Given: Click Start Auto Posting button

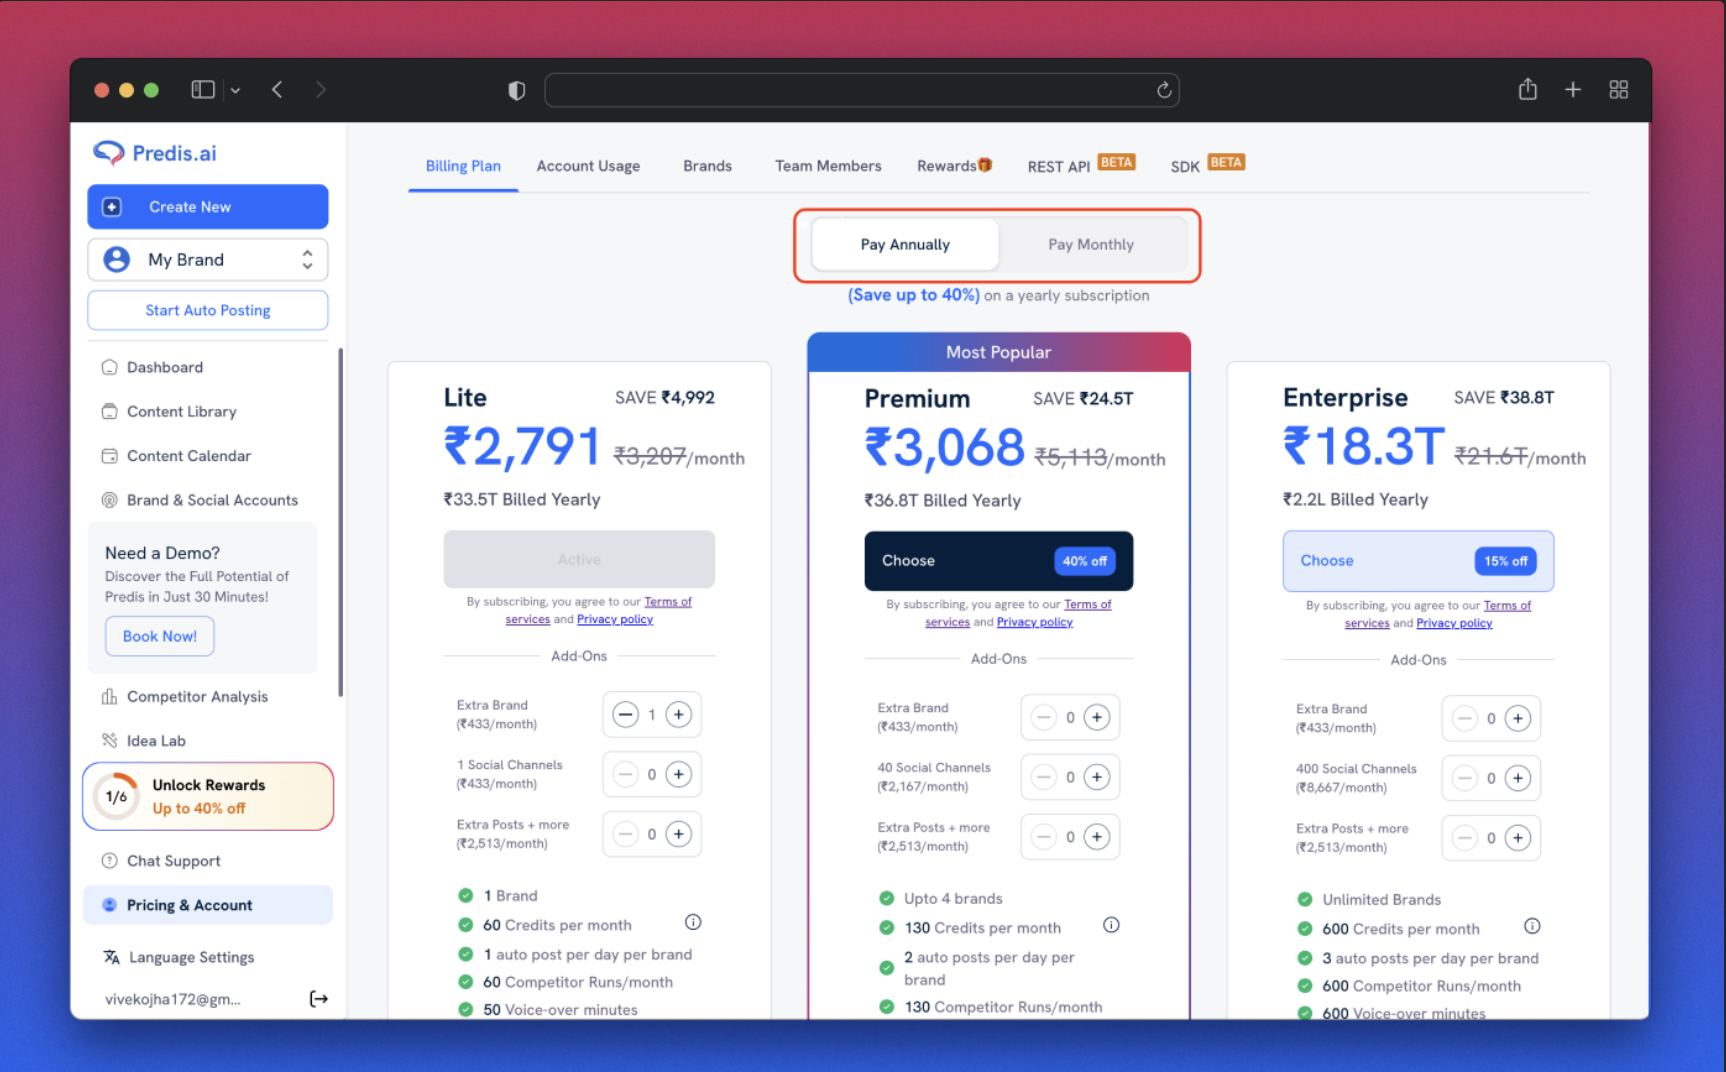Looking at the screenshot, I should click(208, 310).
